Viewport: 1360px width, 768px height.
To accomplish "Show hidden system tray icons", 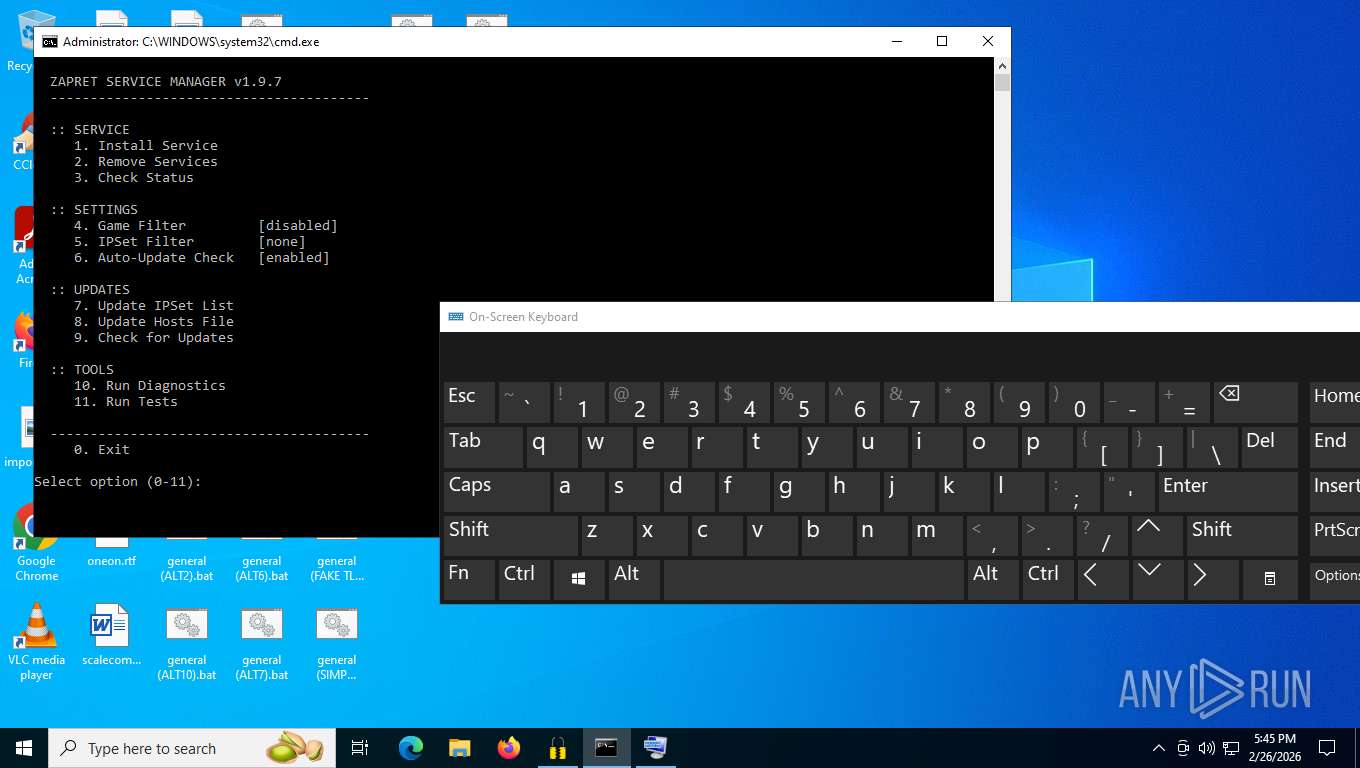I will click(1159, 748).
